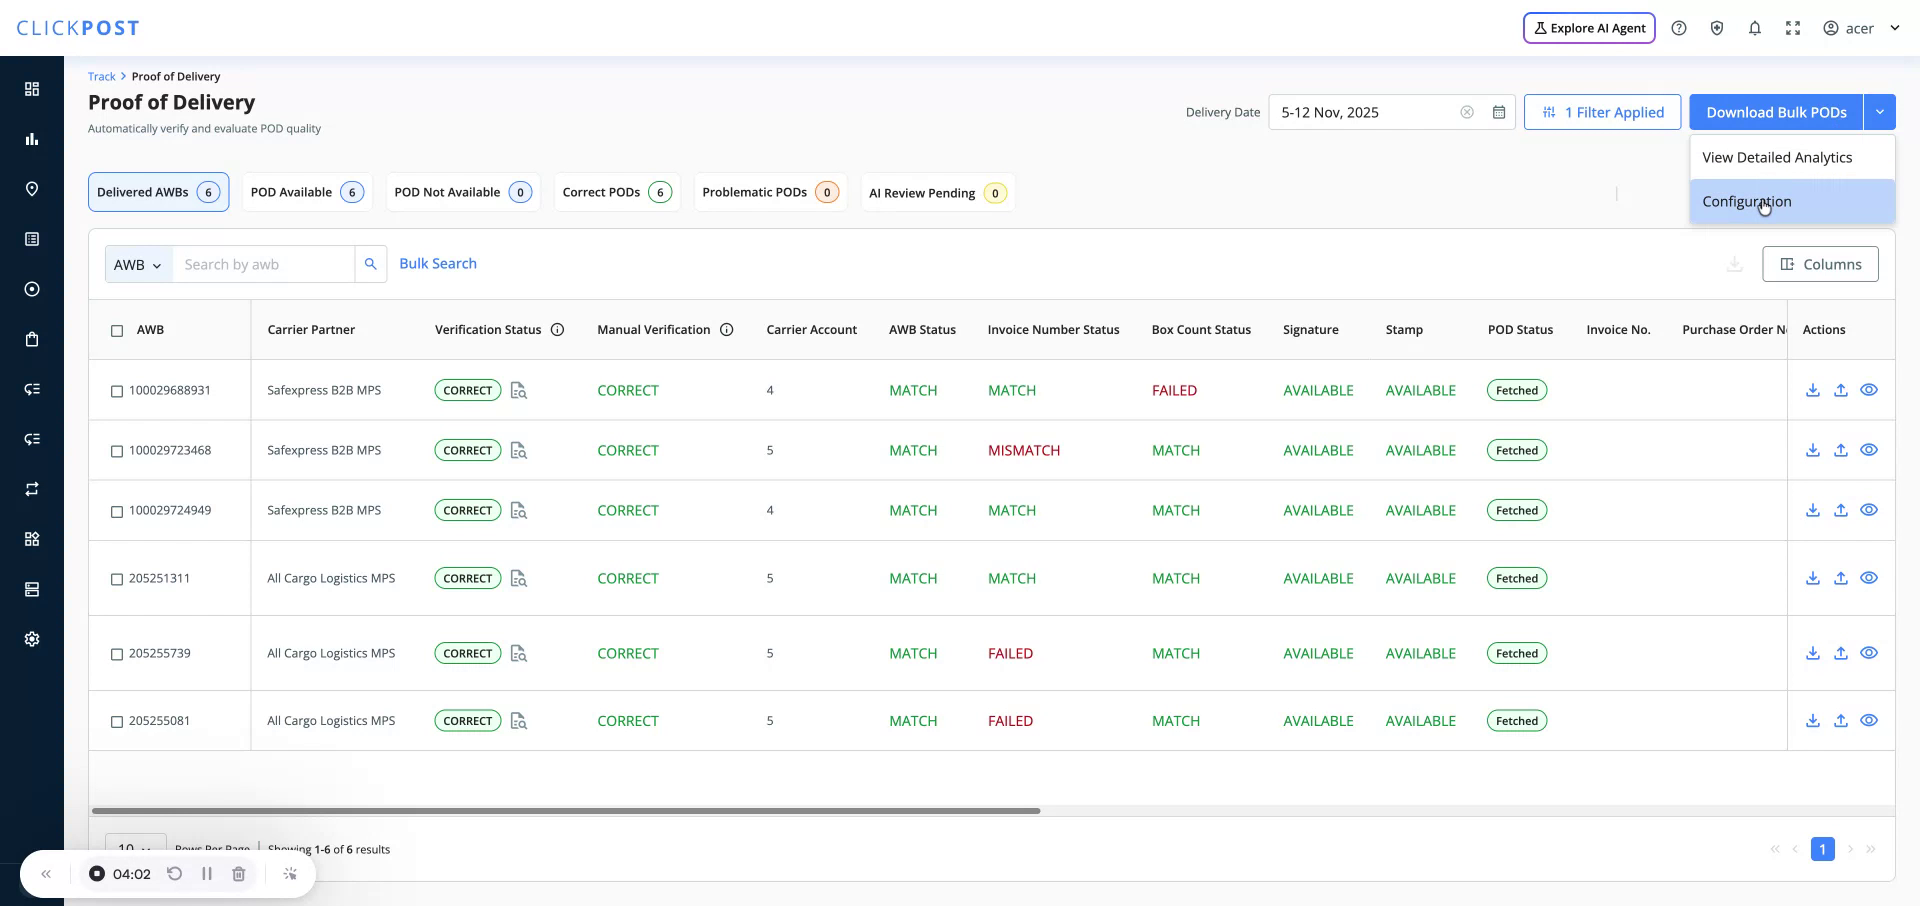Select all rows using header checkbox

click(117, 330)
